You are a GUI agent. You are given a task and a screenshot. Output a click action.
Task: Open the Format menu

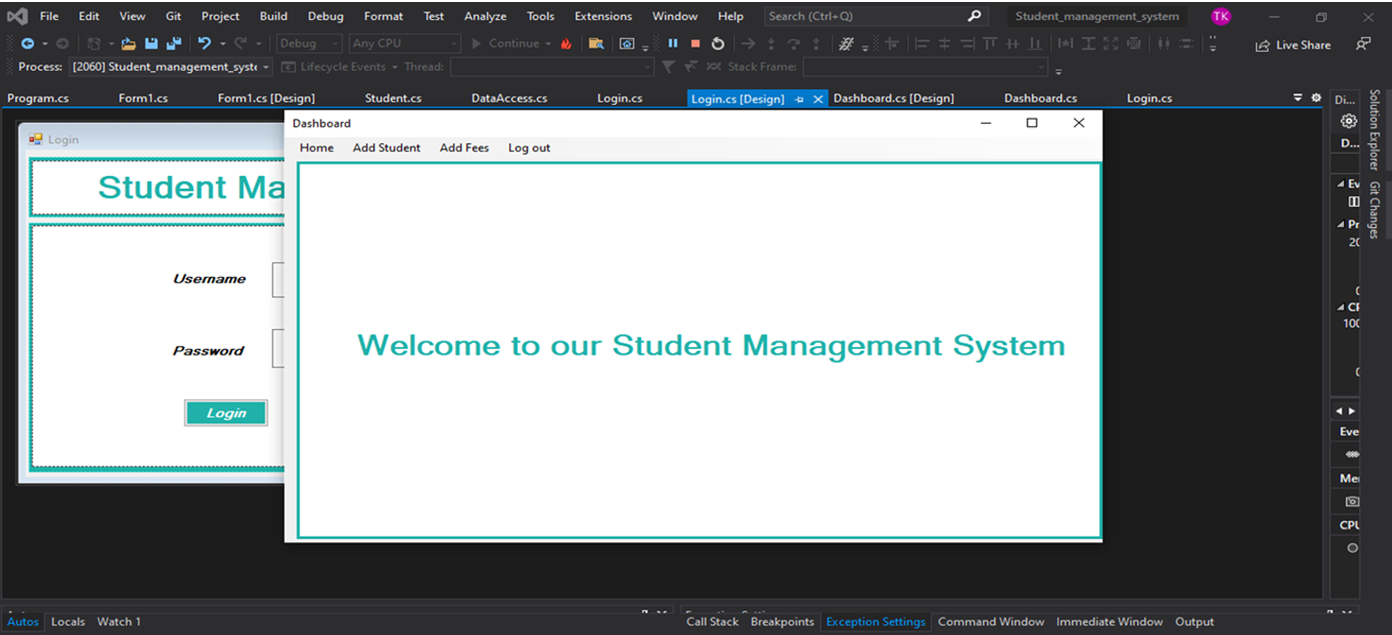point(383,16)
